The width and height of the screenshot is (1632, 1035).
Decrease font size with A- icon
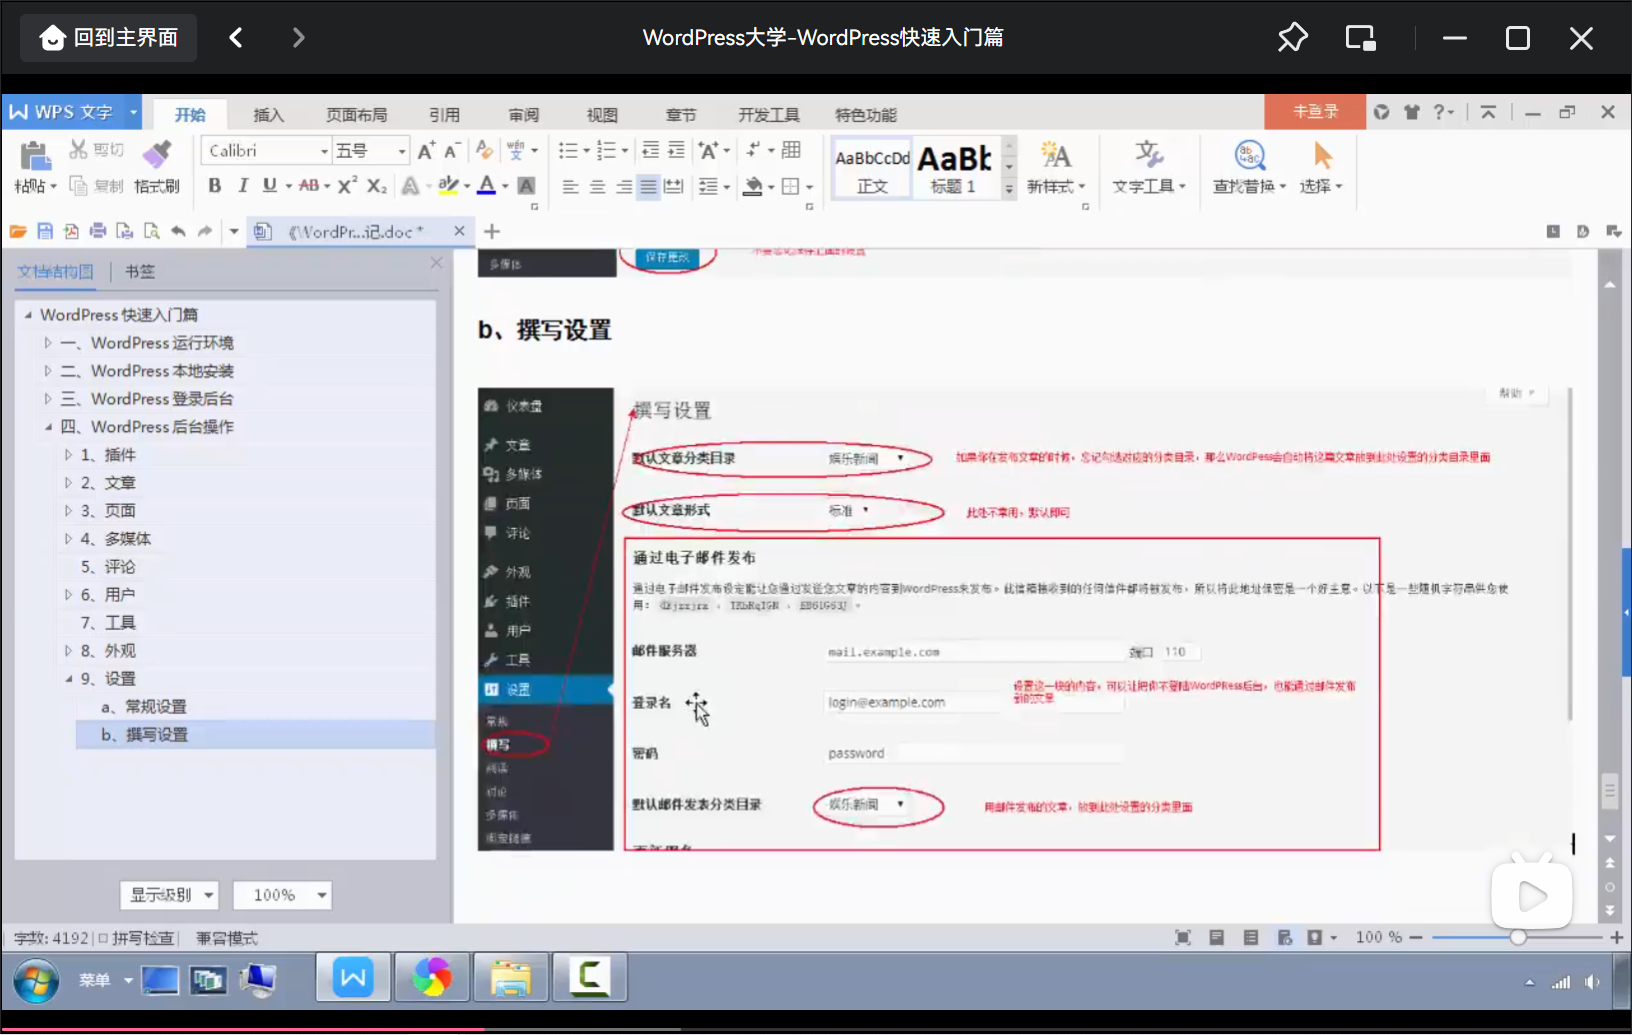point(452,151)
